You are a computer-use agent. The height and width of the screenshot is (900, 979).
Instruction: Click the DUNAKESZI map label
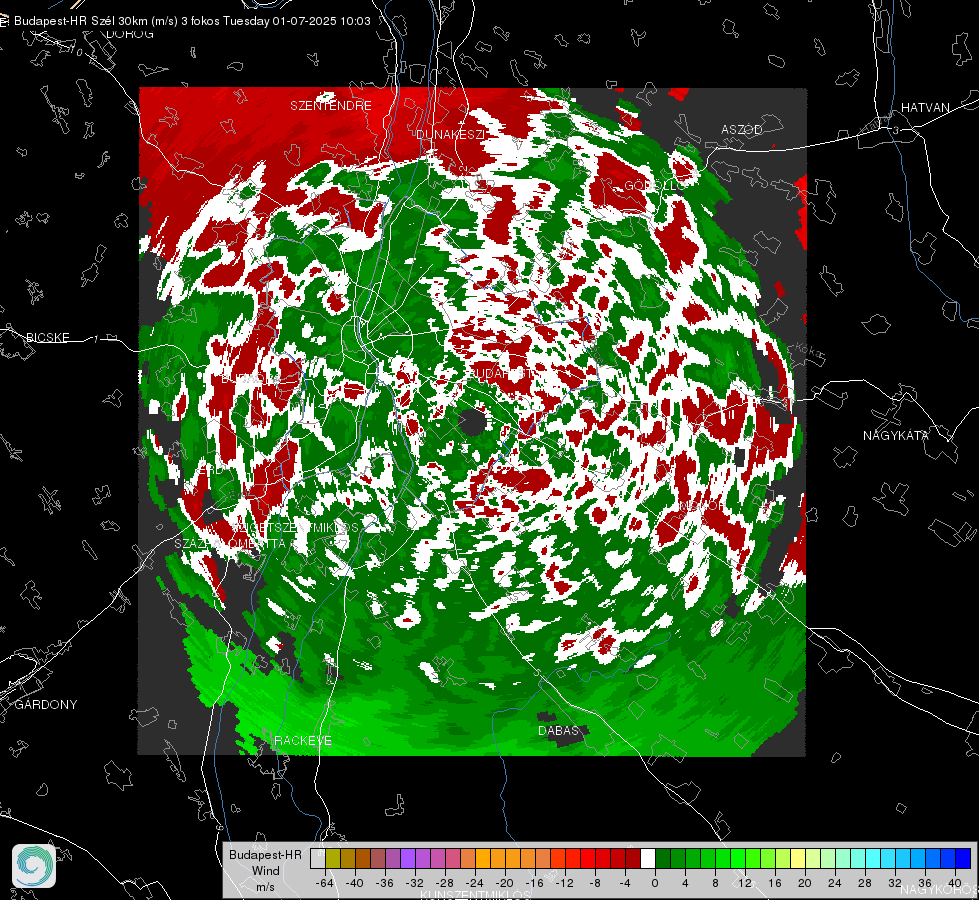(x=450, y=134)
